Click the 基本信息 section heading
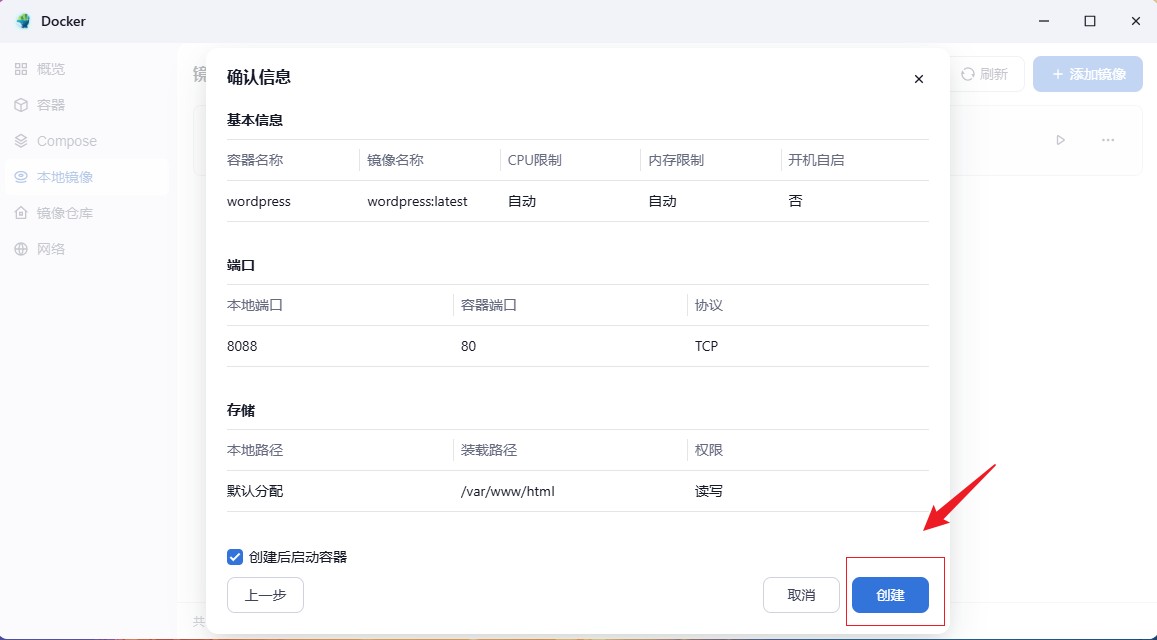 tap(255, 120)
